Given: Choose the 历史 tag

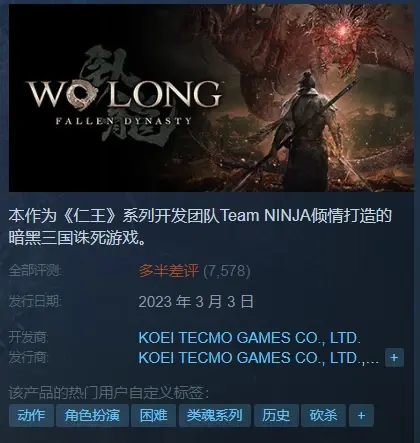Looking at the screenshot, I should tap(276, 415).
